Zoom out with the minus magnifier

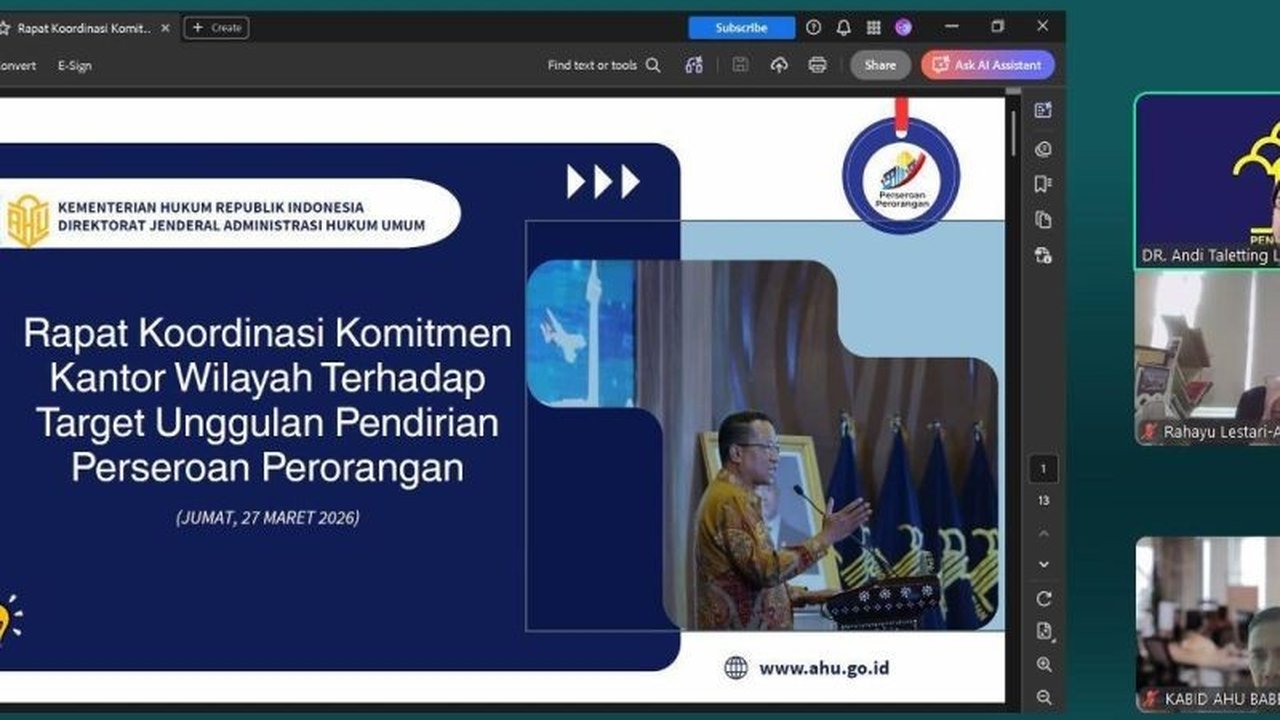pos(1044,697)
